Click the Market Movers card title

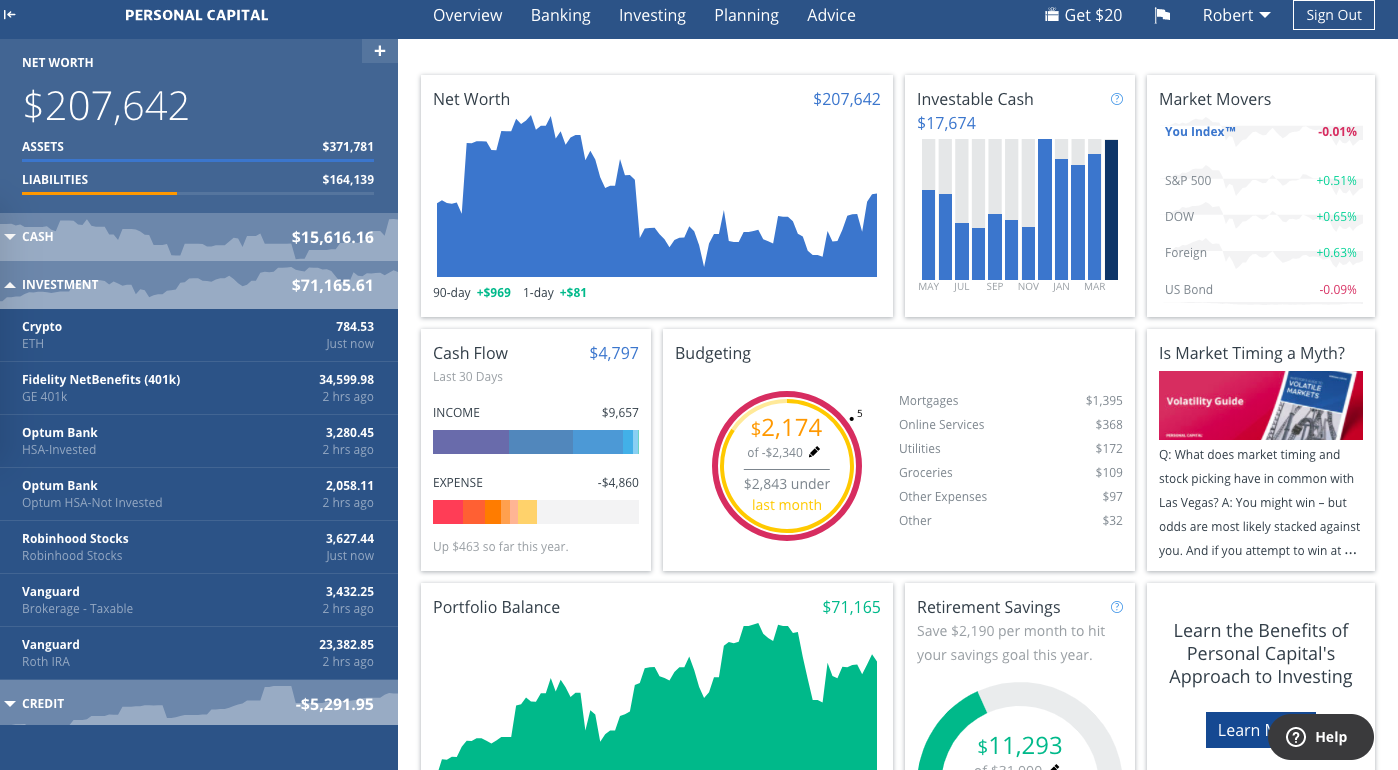click(x=1215, y=99)
